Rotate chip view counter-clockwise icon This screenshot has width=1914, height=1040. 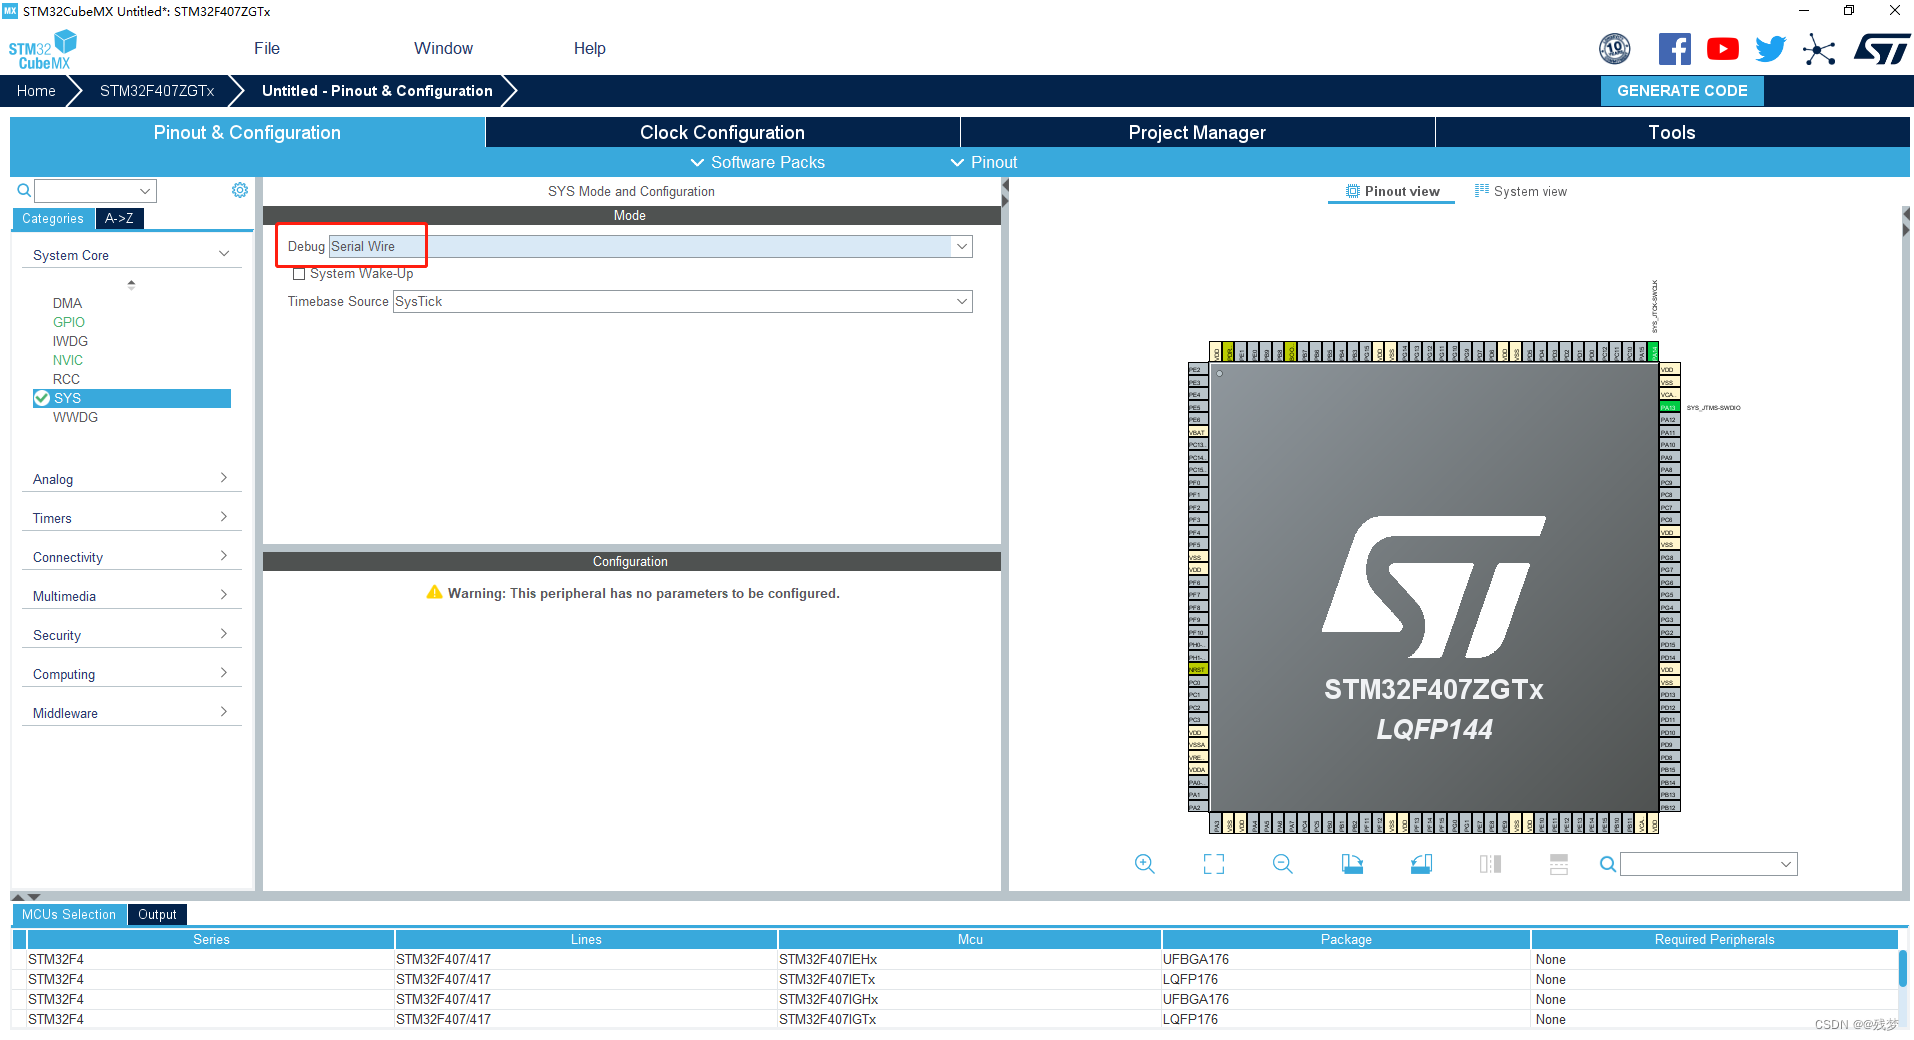[1421, 864]
